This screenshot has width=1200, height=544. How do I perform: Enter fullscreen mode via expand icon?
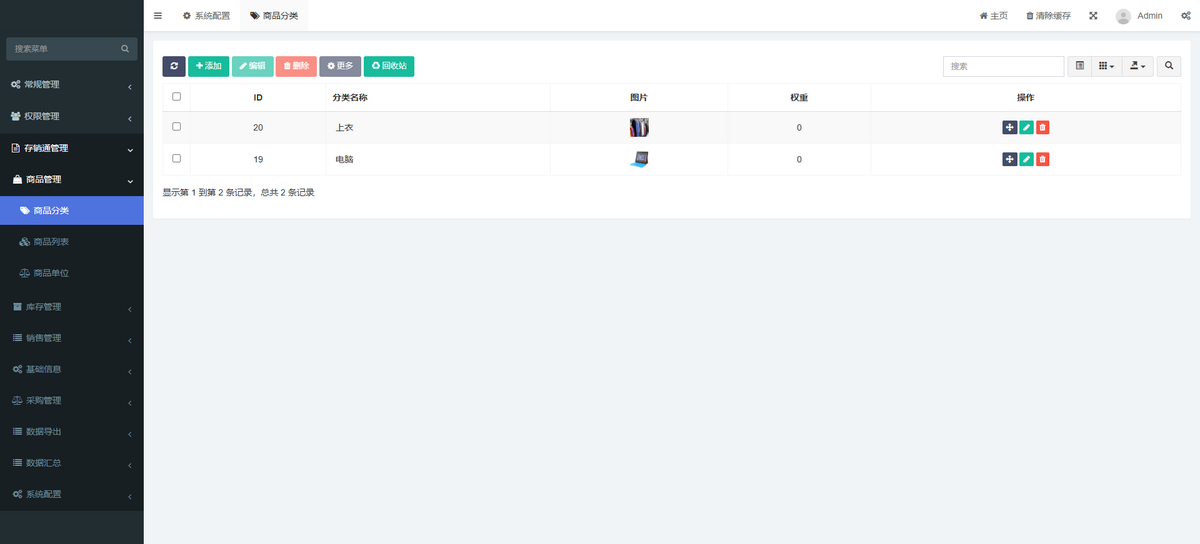coord(1093,16)
